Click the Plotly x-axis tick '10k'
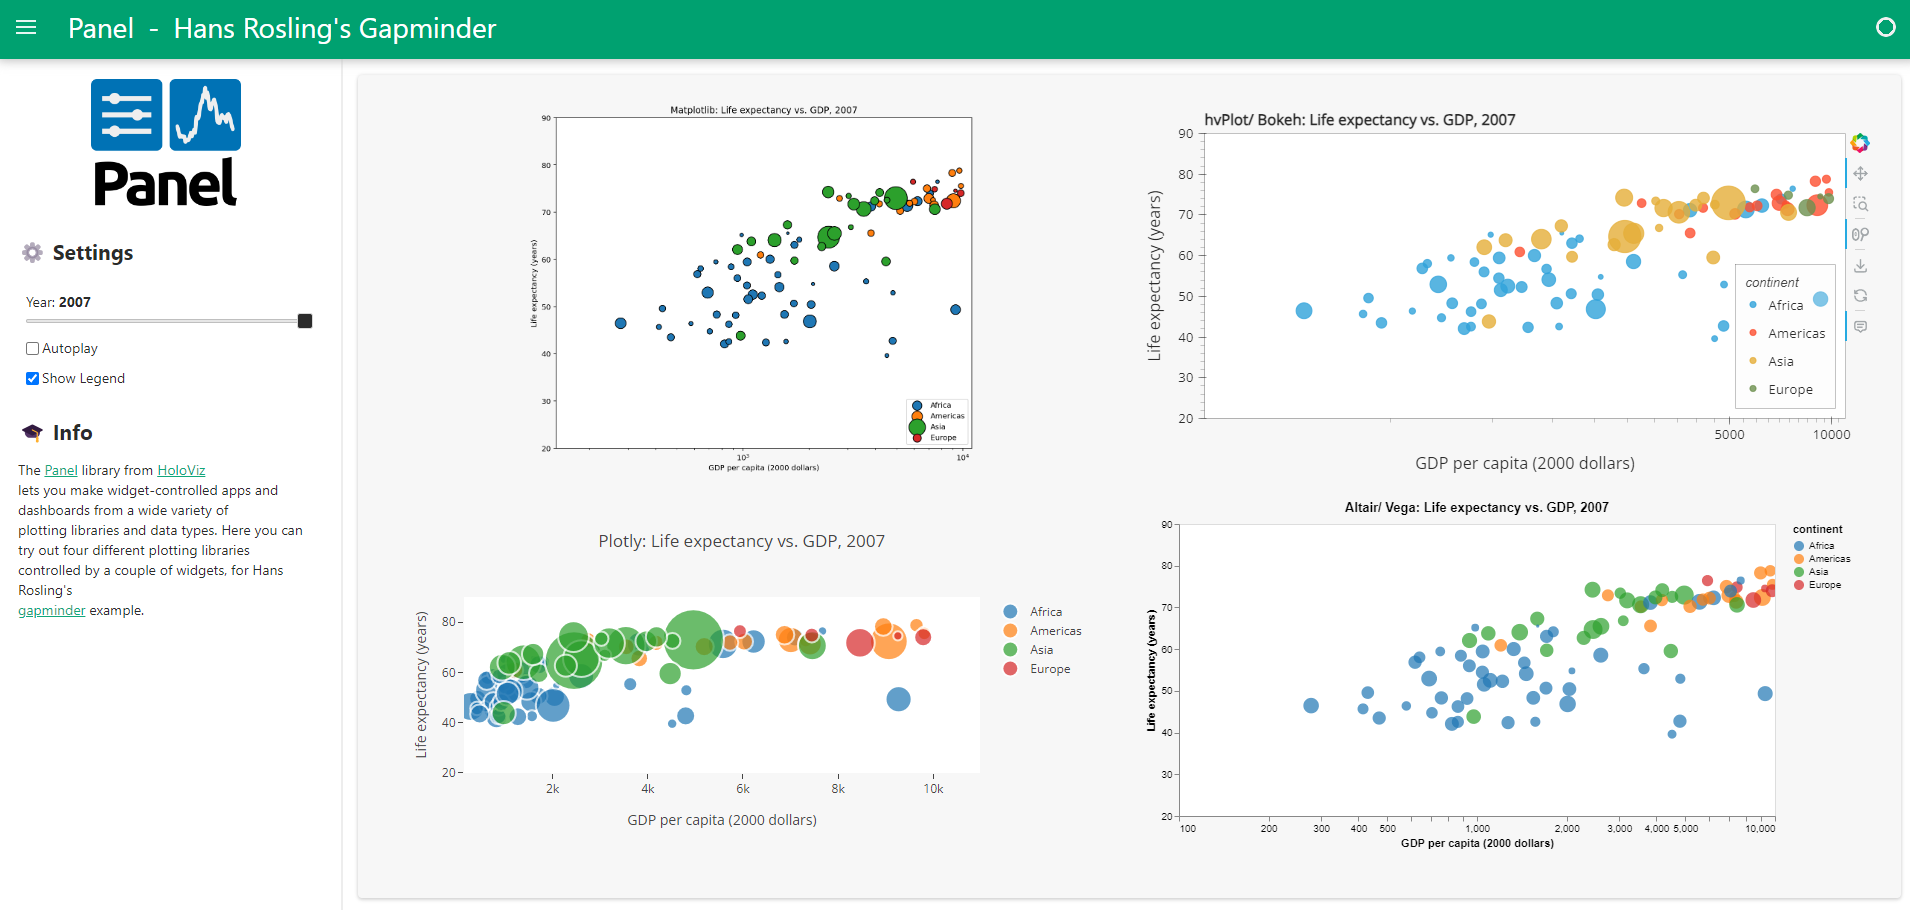This screenshot has width=1910, height=910. coord(933,789)
